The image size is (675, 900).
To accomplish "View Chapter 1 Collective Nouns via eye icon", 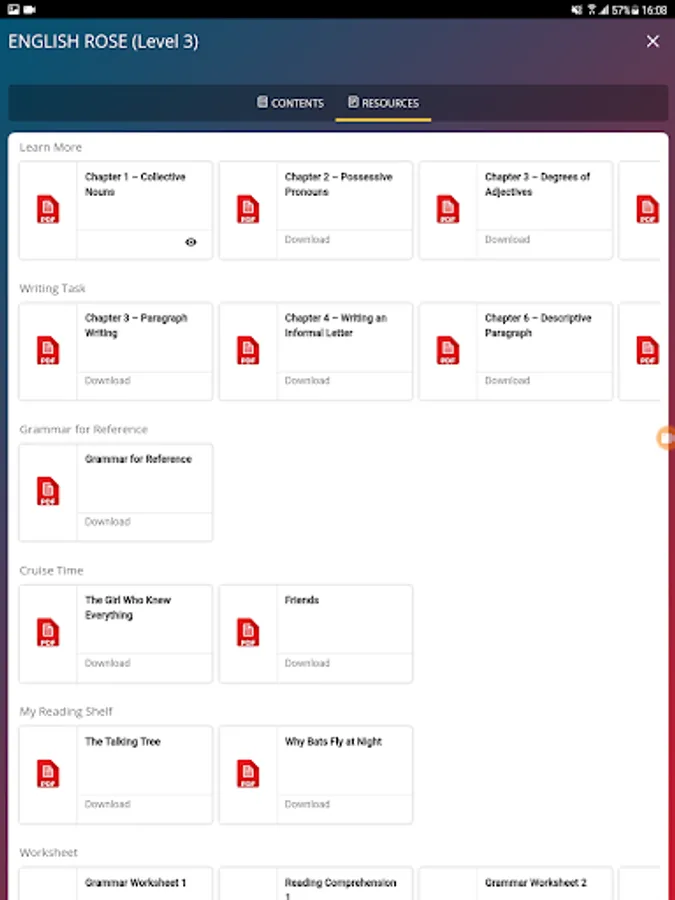I will coord(191,242).
